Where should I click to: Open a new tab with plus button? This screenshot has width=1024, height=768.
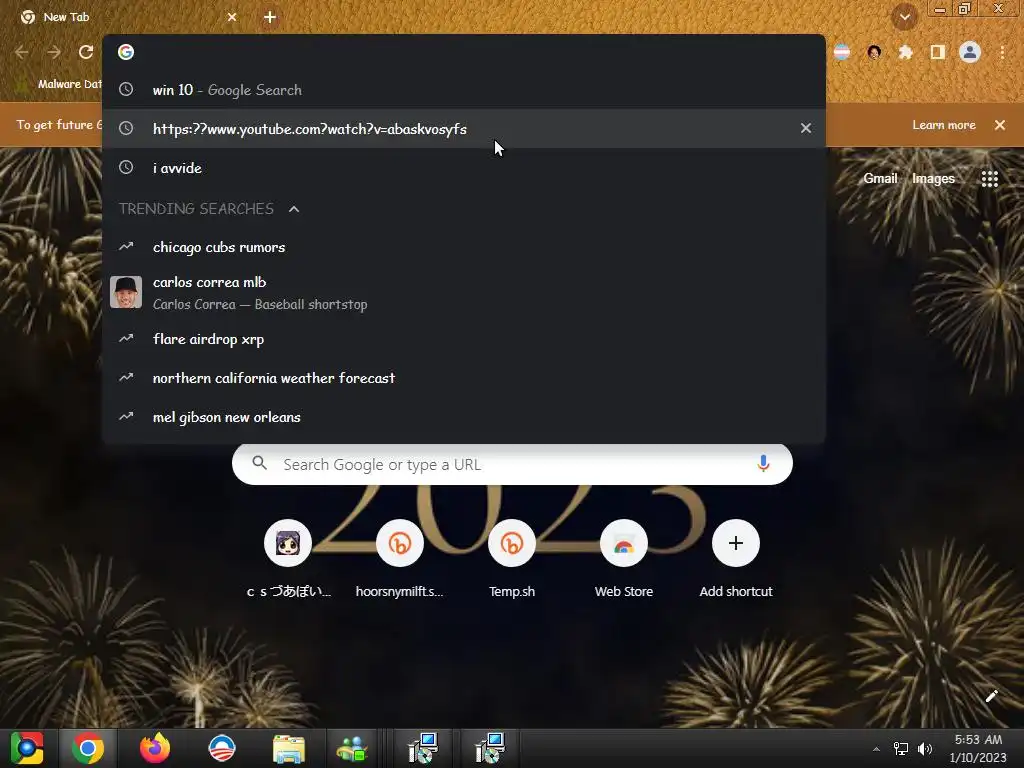[x=270, y=17]
